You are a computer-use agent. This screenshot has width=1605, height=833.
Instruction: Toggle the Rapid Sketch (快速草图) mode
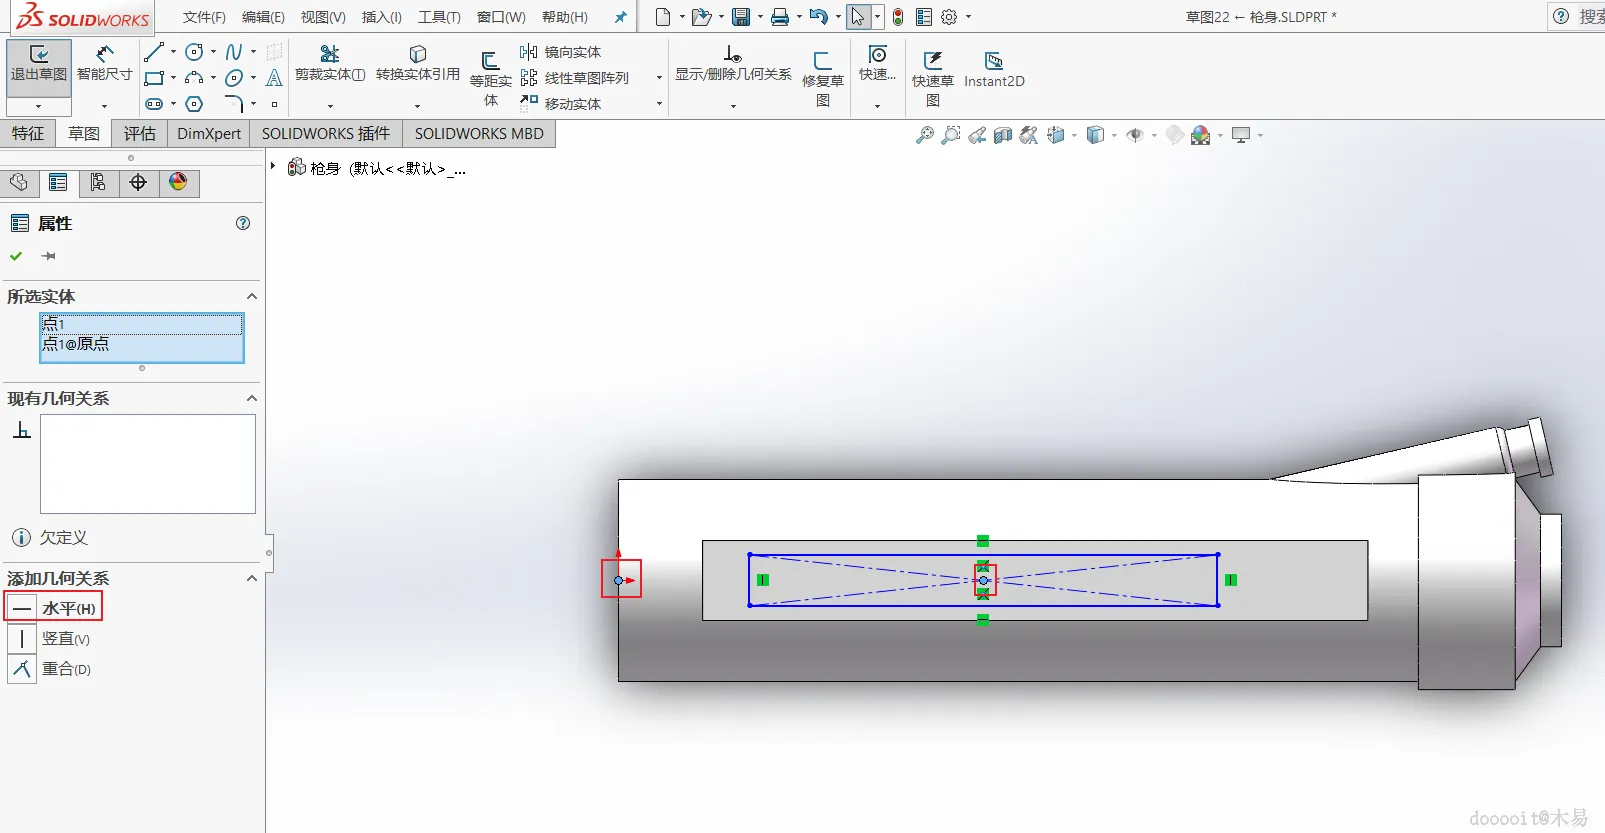tap(932, 70)
